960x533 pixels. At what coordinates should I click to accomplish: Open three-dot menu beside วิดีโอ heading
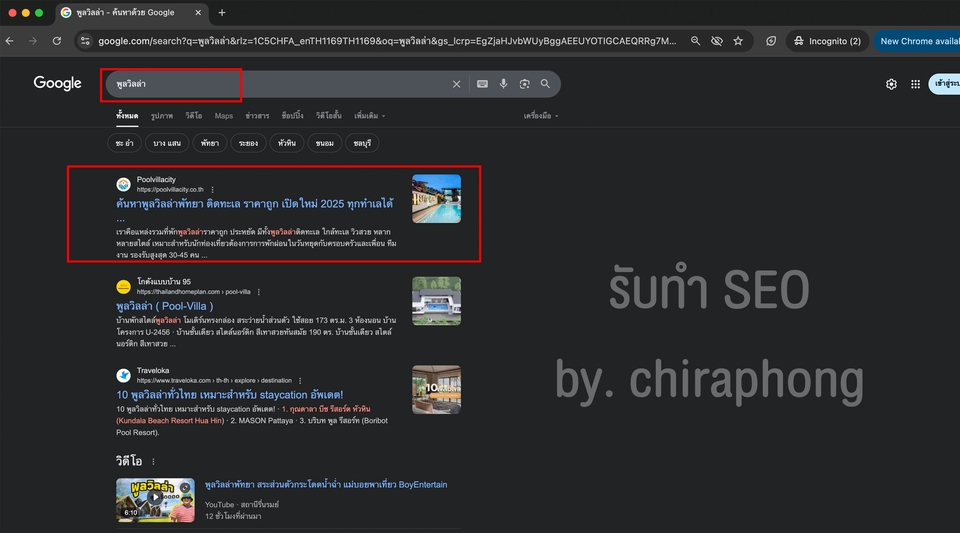153,461
